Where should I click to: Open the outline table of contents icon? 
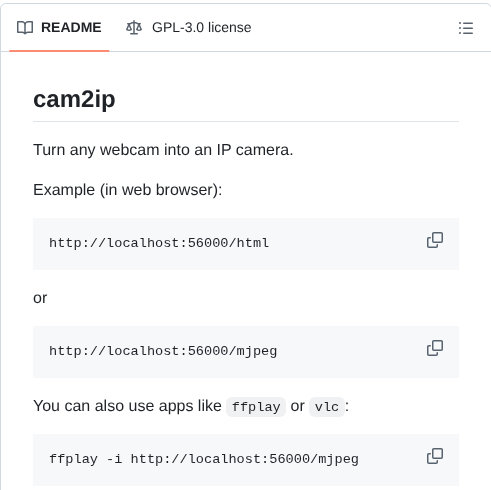tap(466, 28)
